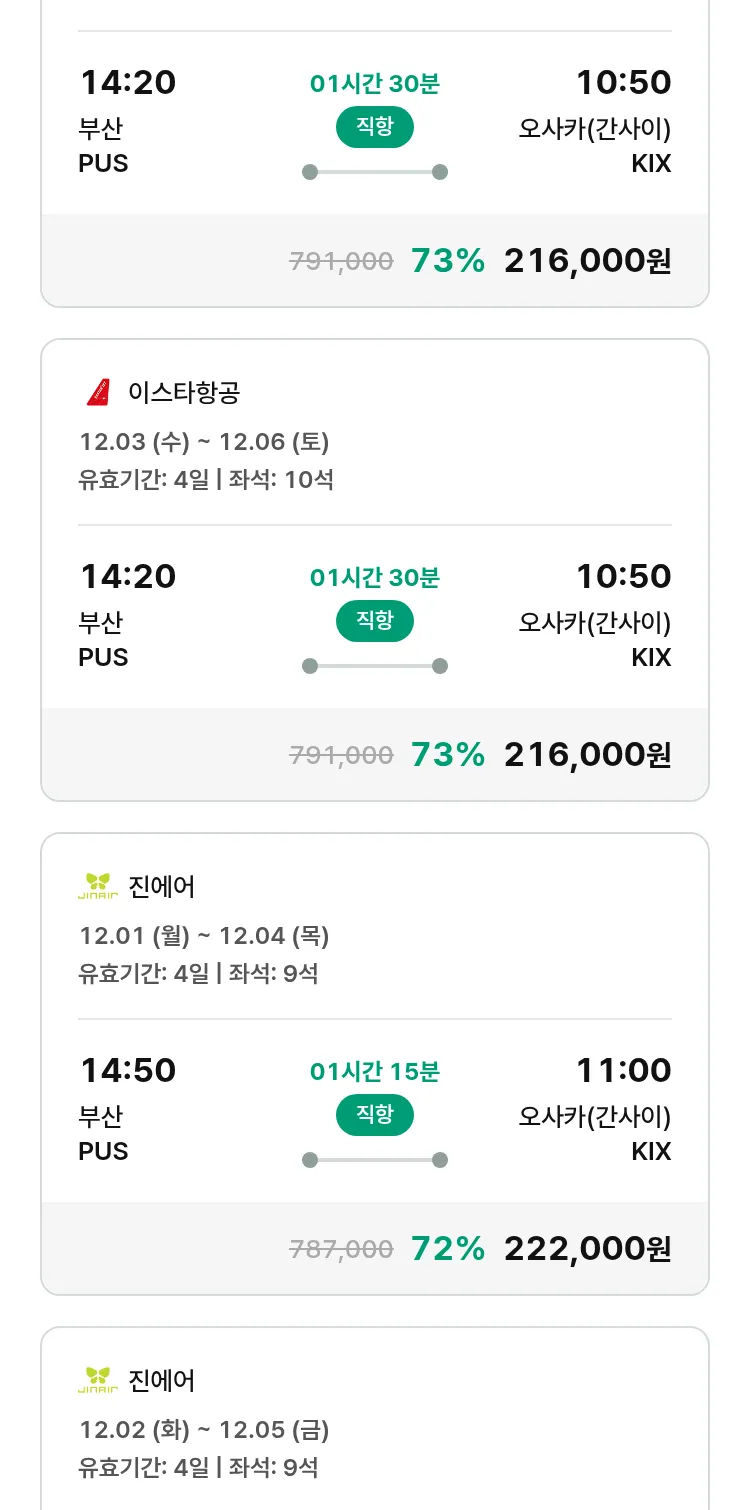Open the 이스타항공 airline name

pos(184,393)
